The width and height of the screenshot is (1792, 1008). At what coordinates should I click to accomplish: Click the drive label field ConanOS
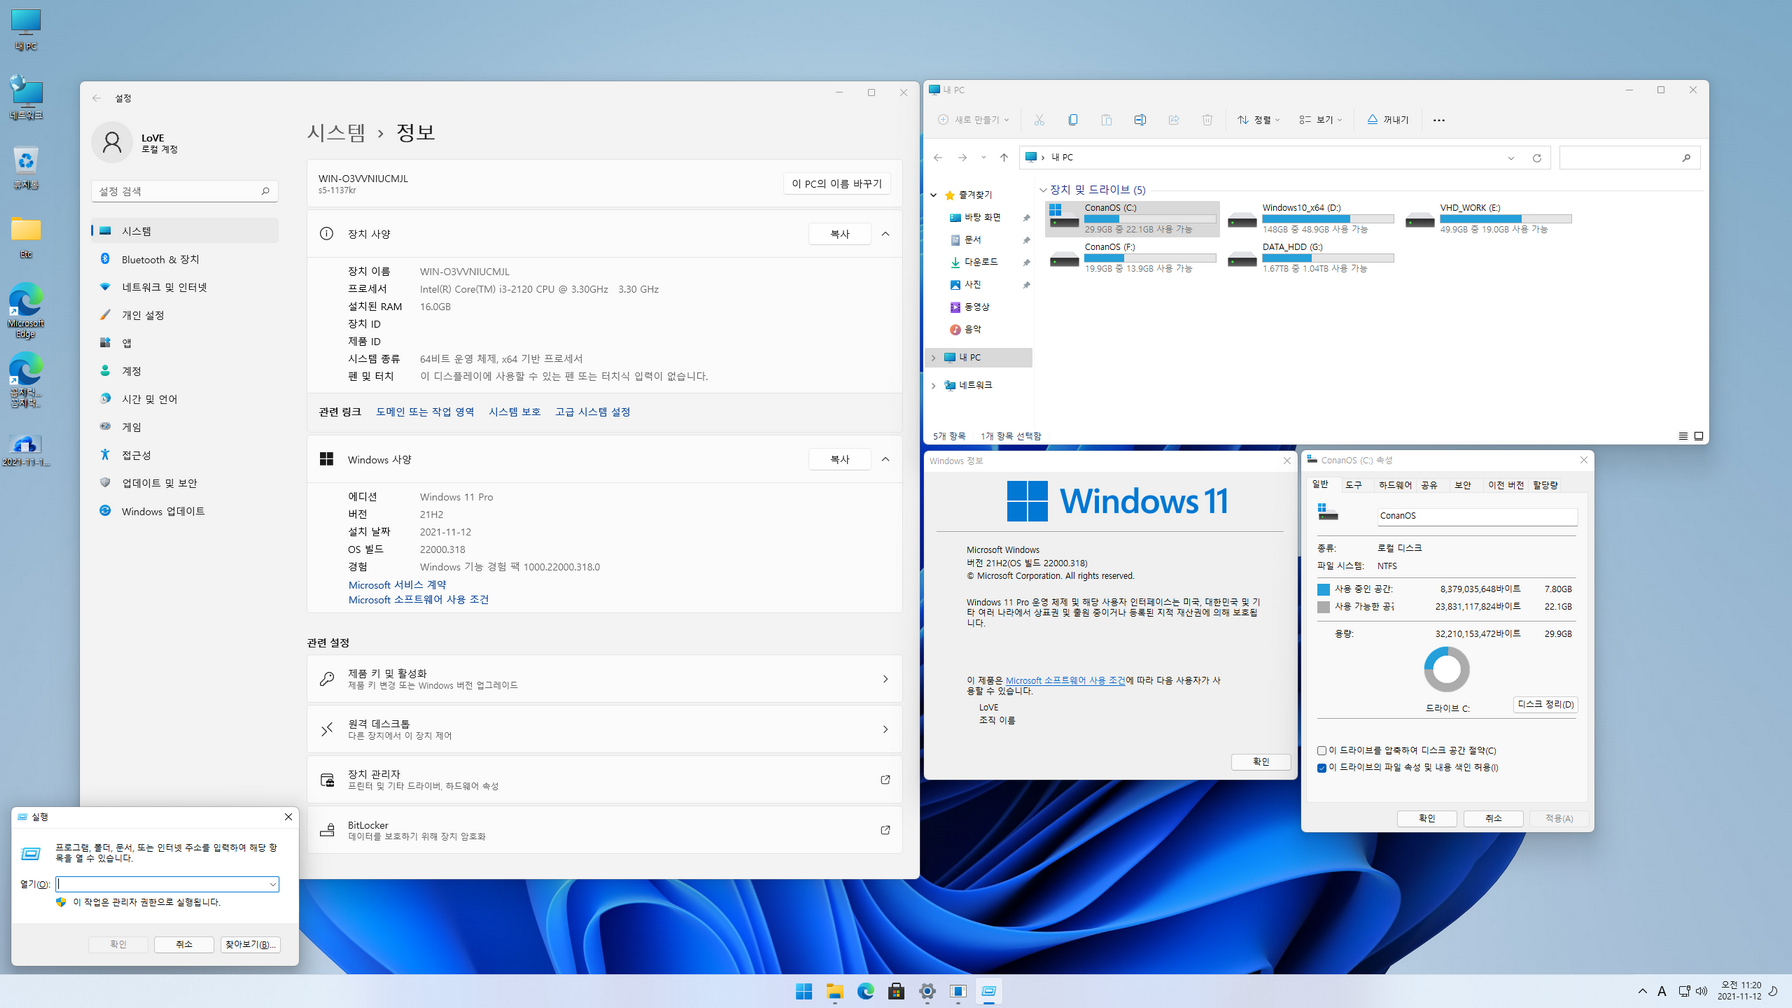[1476, 516]
